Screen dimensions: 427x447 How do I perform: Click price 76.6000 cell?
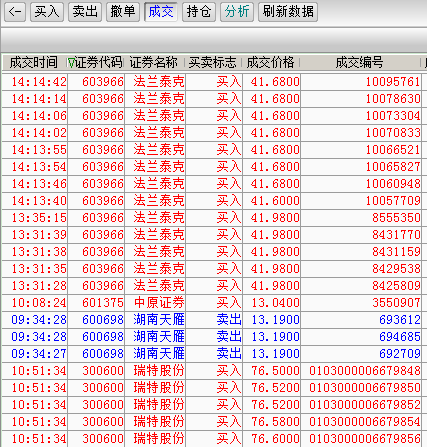[275, 439]
